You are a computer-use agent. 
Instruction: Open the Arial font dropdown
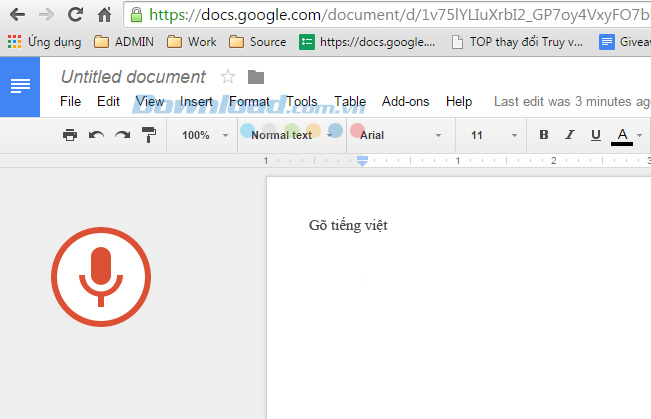click(400, 135)
